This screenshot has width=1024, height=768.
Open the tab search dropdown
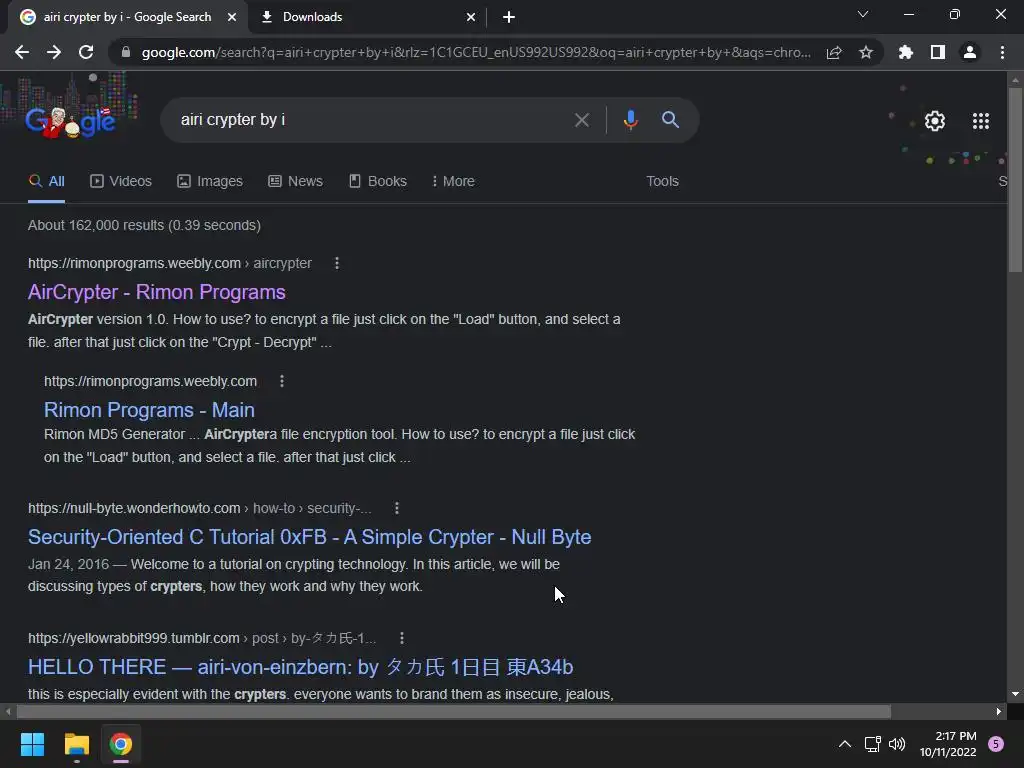[863, 14]
